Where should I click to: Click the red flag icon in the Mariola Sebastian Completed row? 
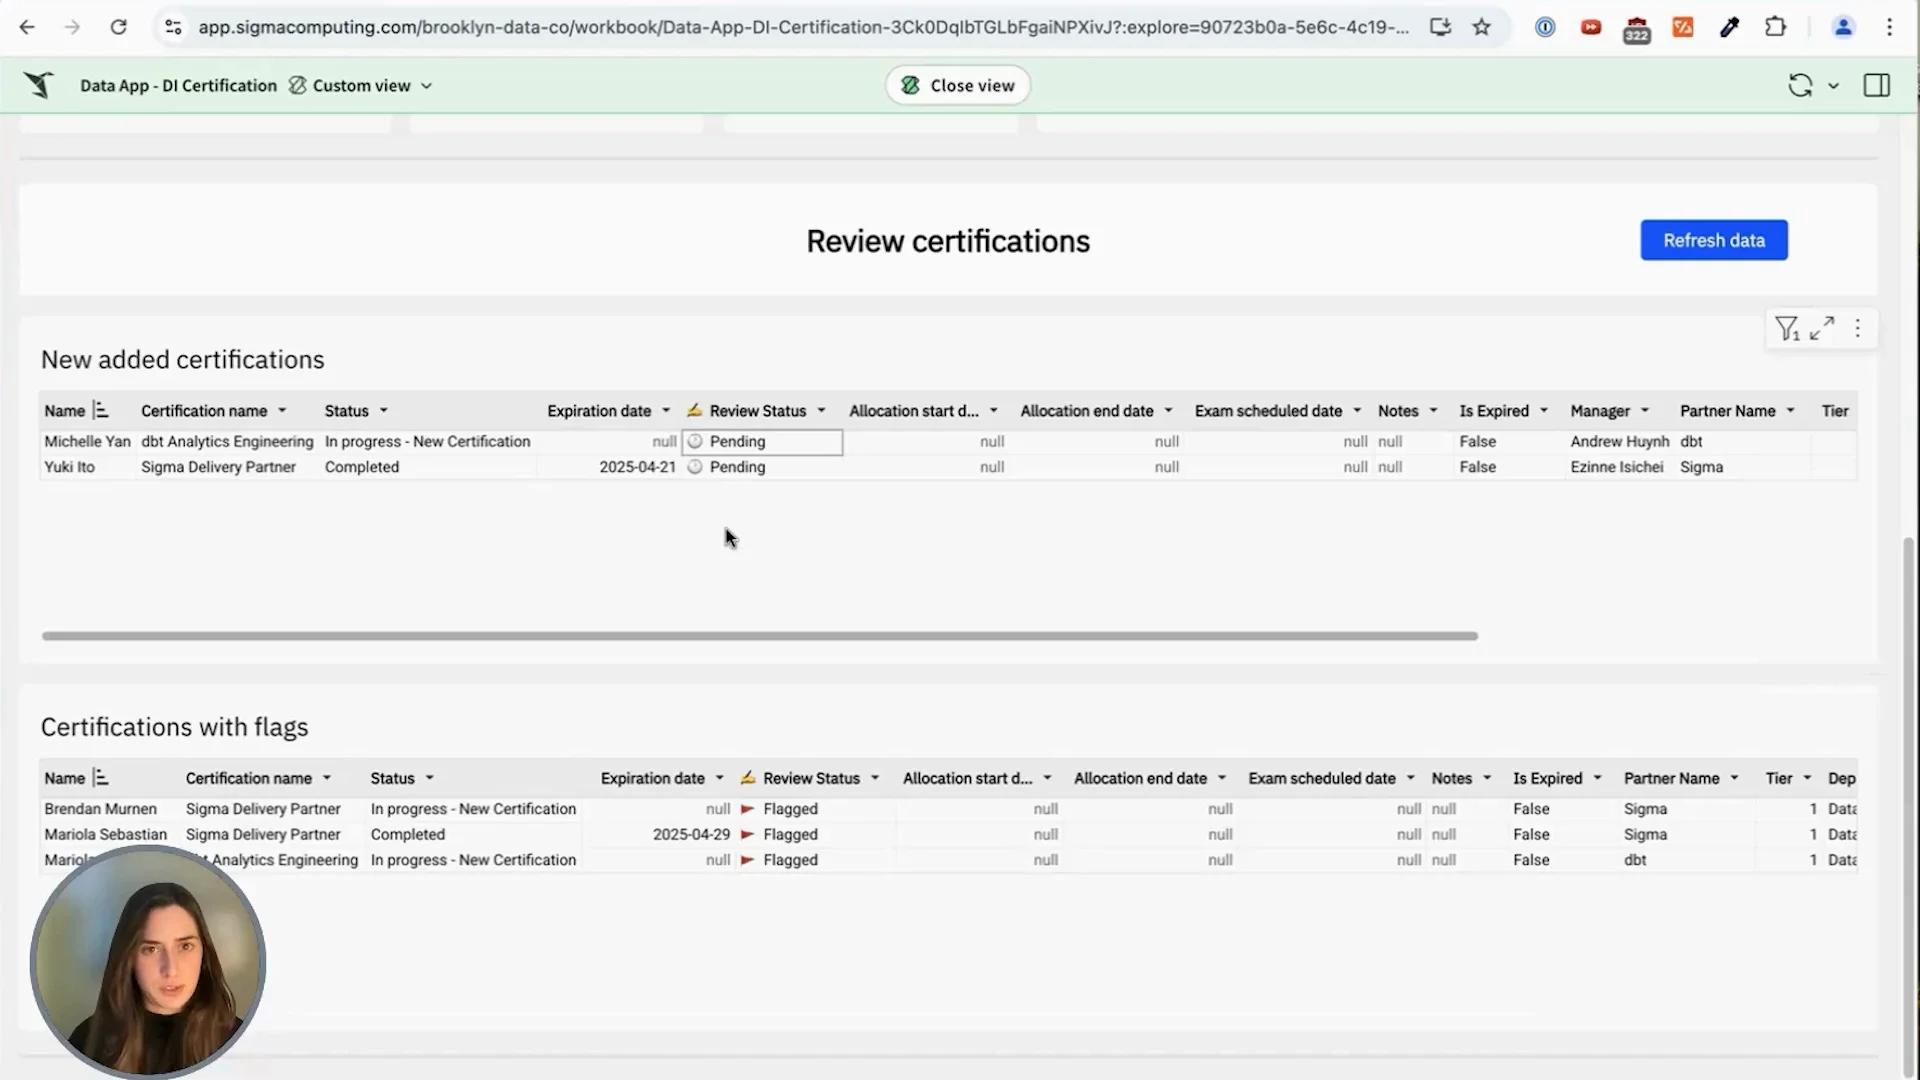tap(747, 834)
